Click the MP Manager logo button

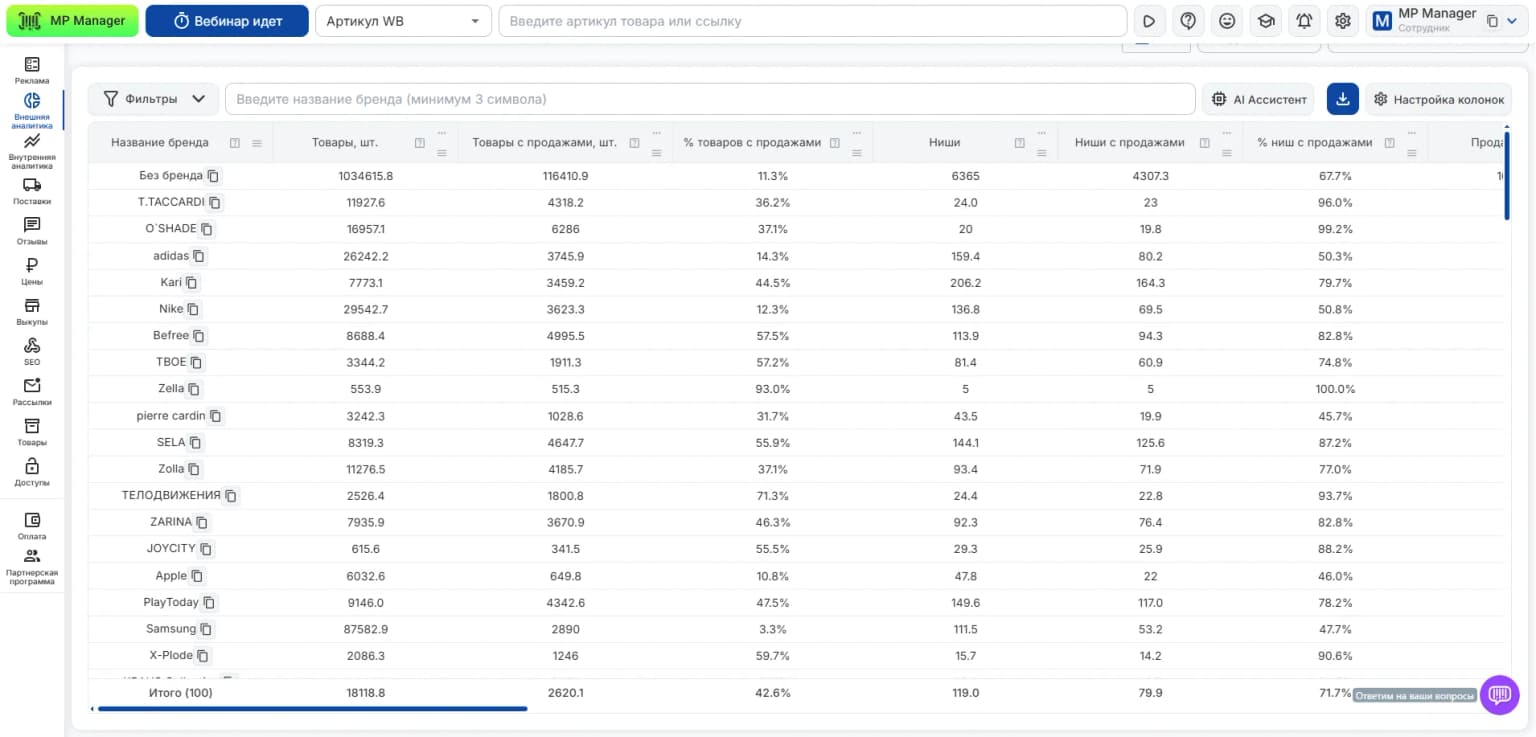[x=72, y=21]
